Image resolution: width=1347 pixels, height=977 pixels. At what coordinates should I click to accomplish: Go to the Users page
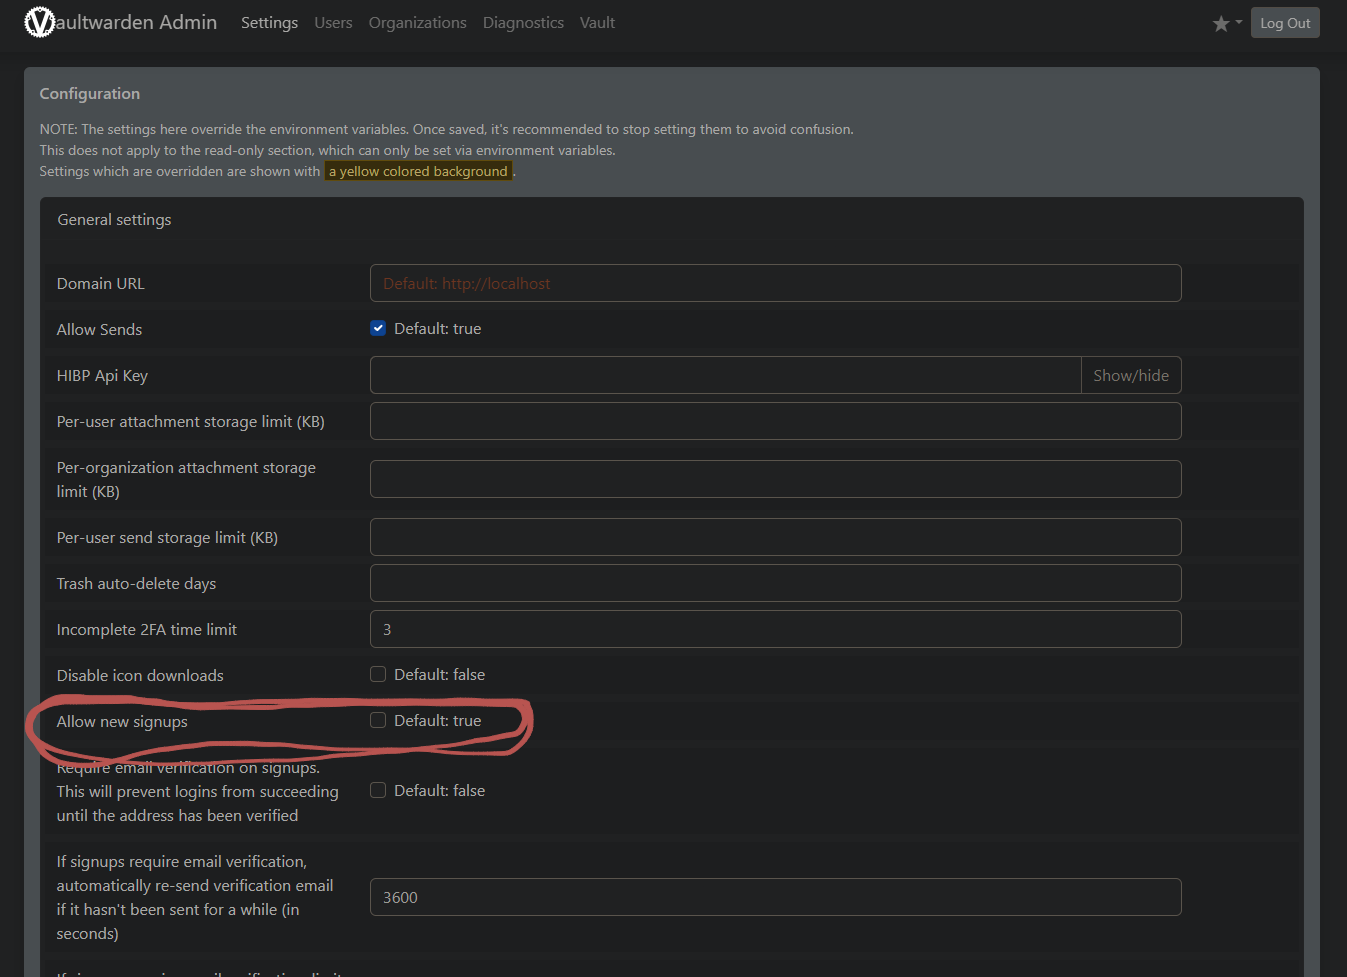pos(333,23)
